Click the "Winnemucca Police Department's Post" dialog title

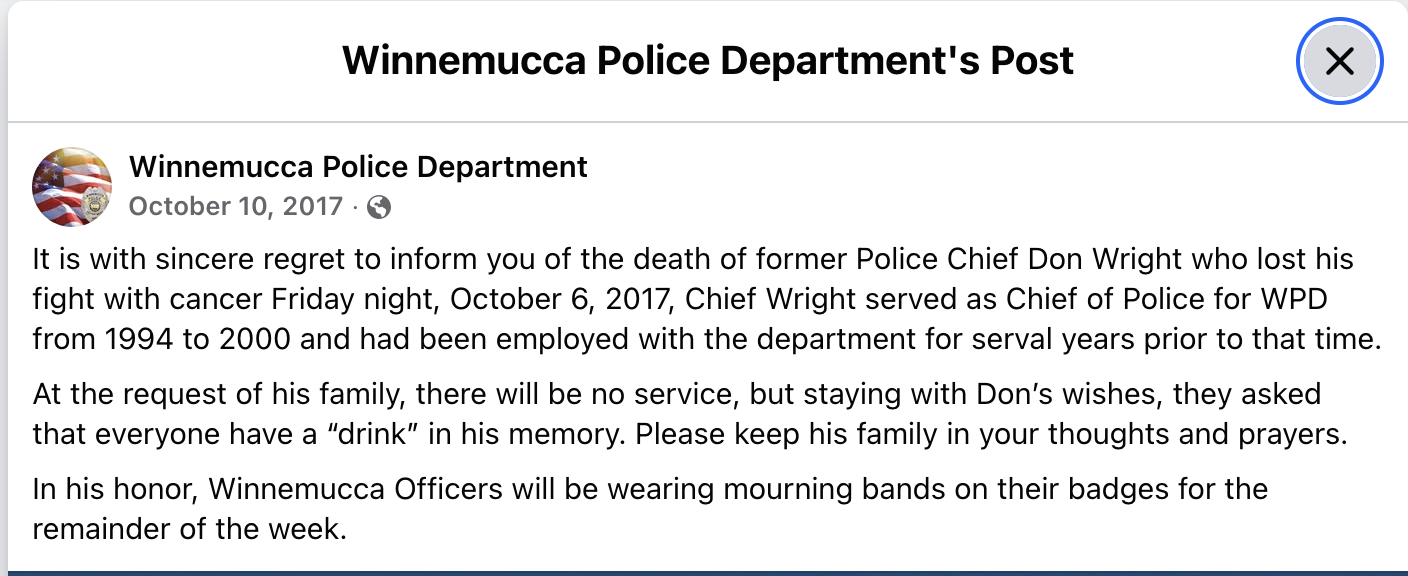(x=707, y=61)
